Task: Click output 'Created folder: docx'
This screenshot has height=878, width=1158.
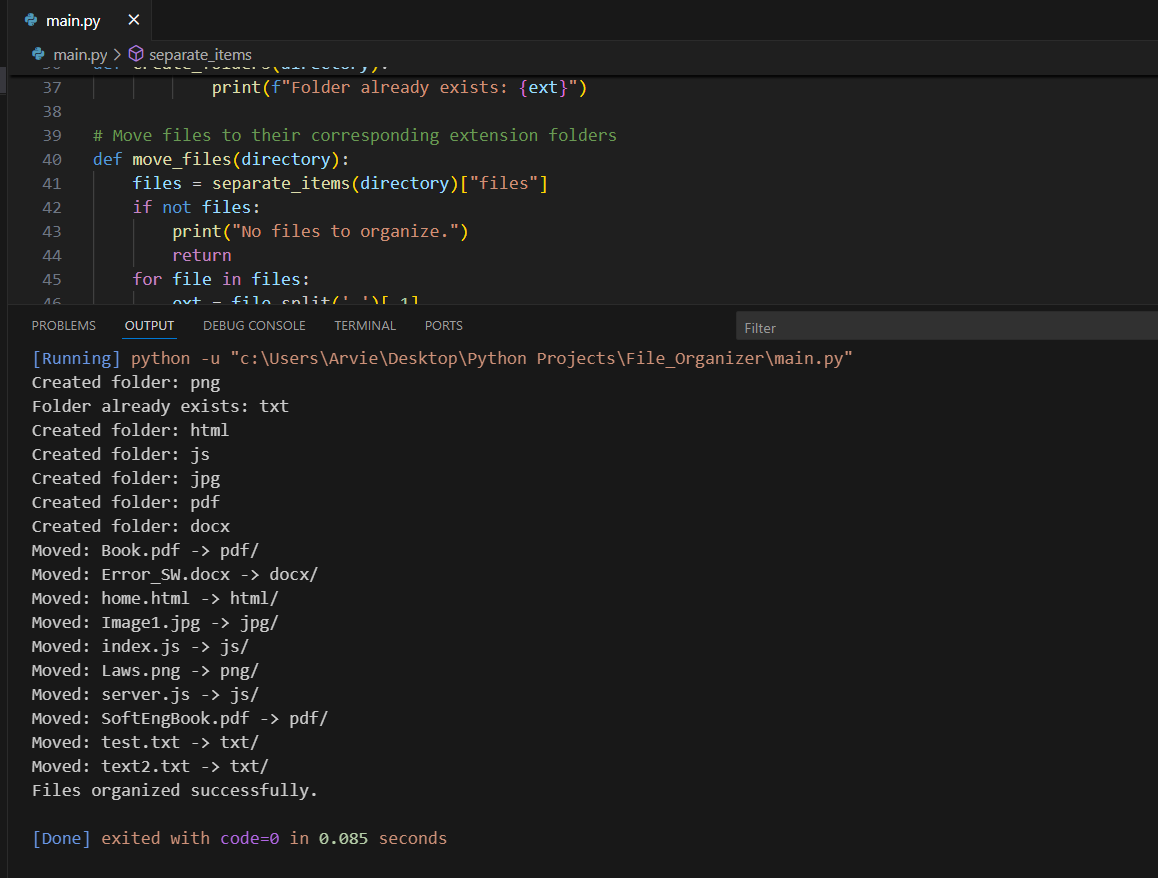Action: [x=131, y=527]
